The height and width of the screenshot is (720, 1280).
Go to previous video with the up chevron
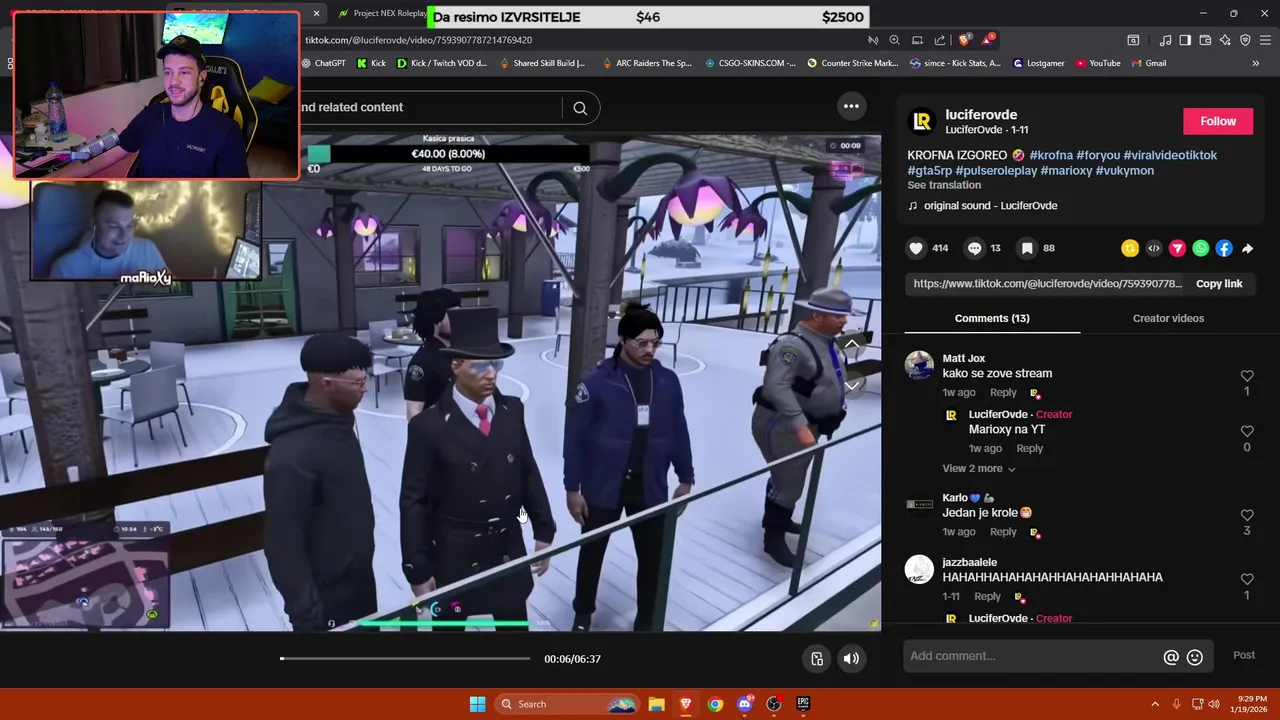pos(852,344)
